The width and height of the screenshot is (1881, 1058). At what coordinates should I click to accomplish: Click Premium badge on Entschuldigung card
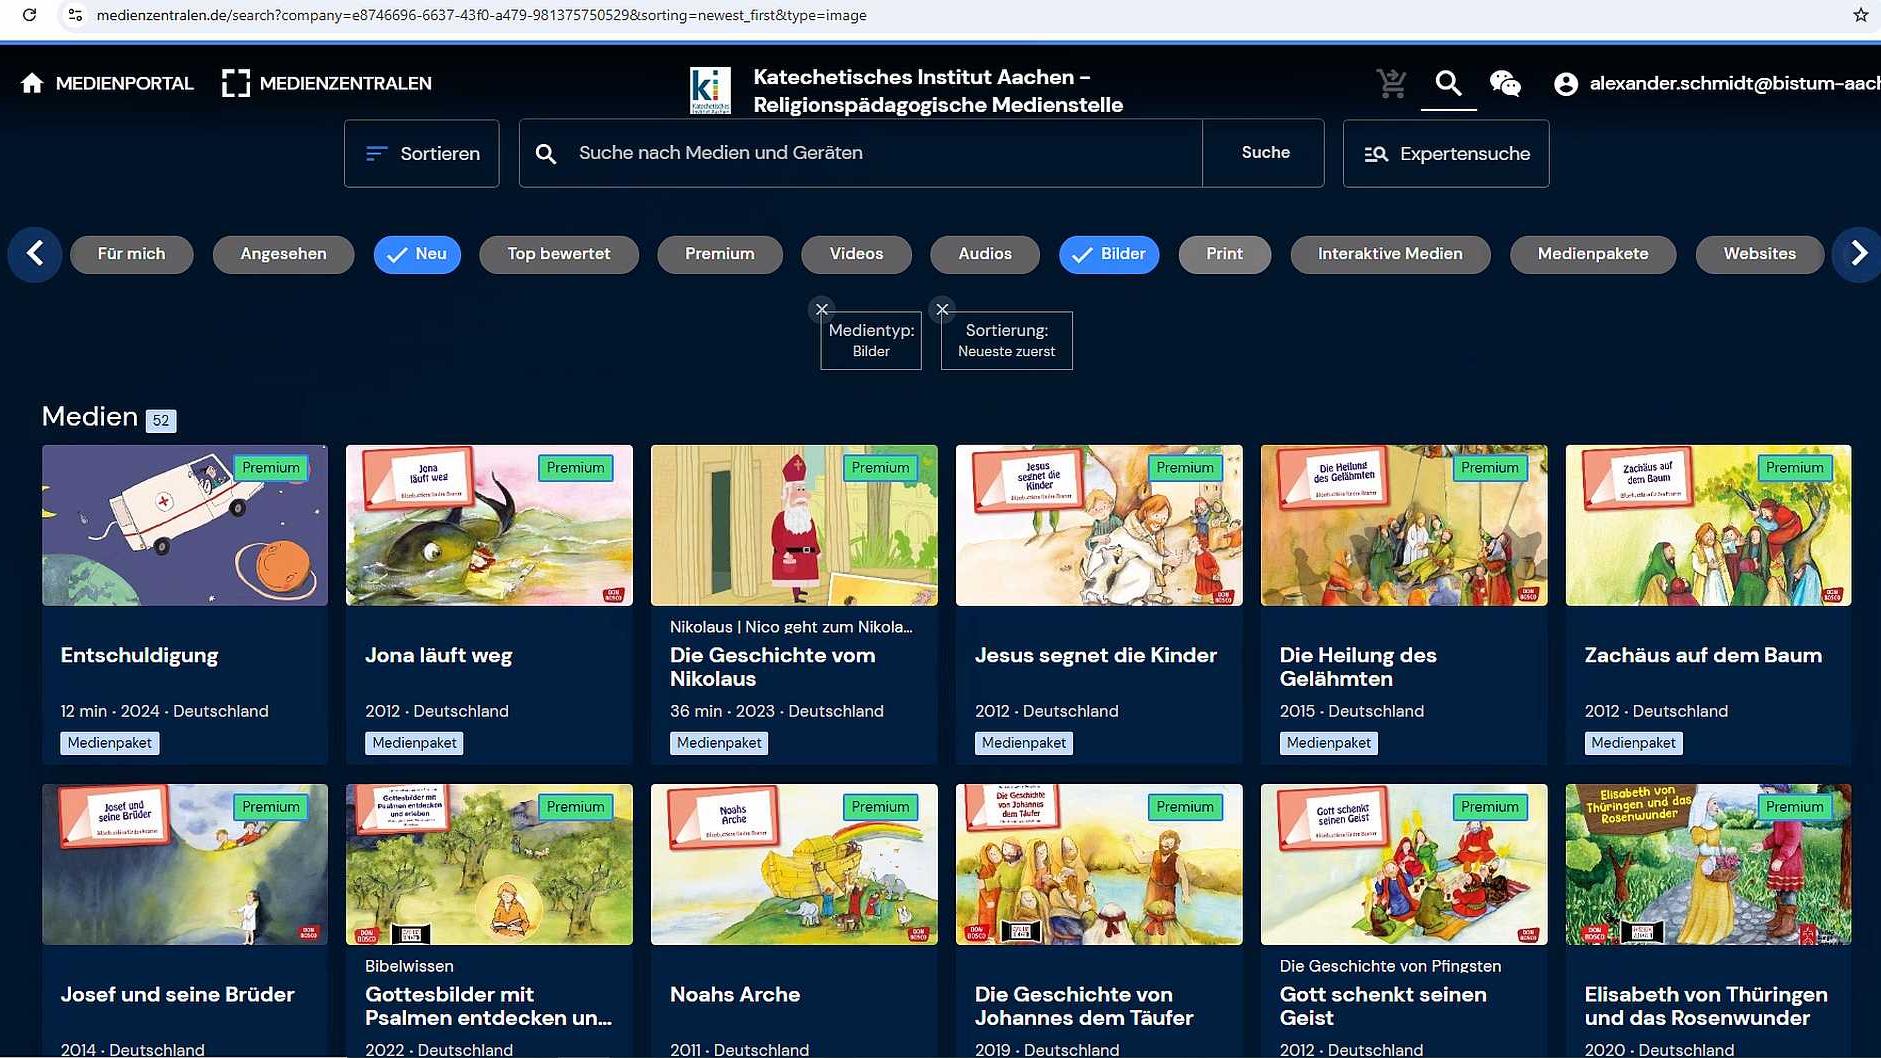tap(270, 468)
